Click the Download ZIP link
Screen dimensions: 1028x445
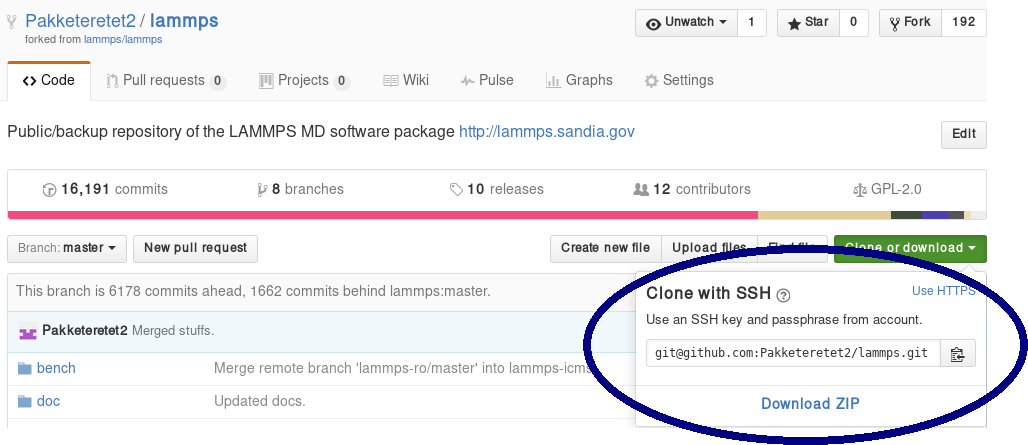810,404
